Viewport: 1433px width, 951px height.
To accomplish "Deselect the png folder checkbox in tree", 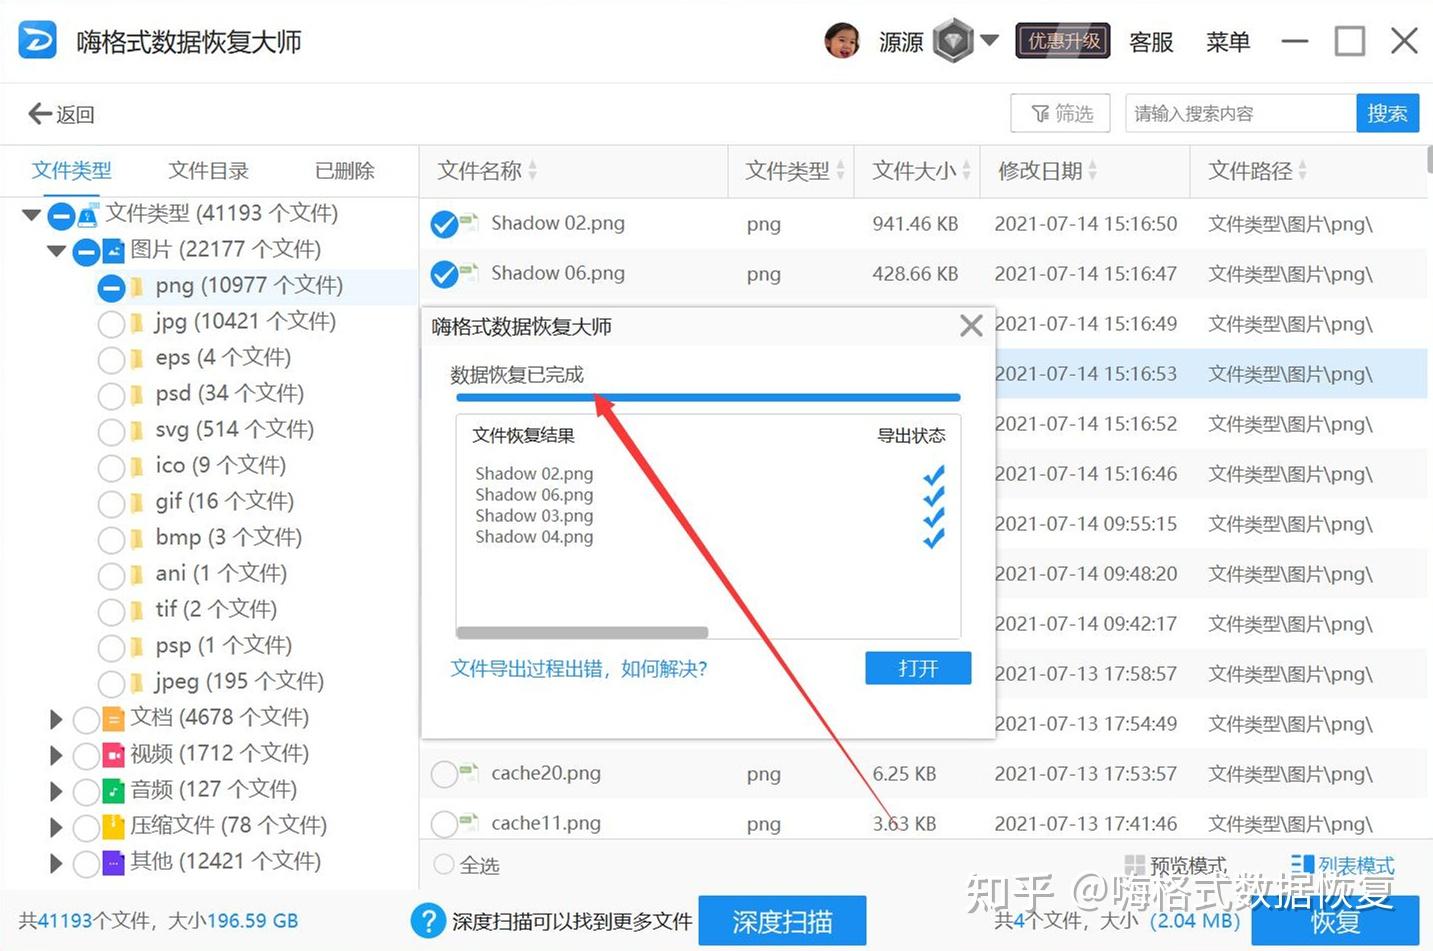I will click(110, 287).
